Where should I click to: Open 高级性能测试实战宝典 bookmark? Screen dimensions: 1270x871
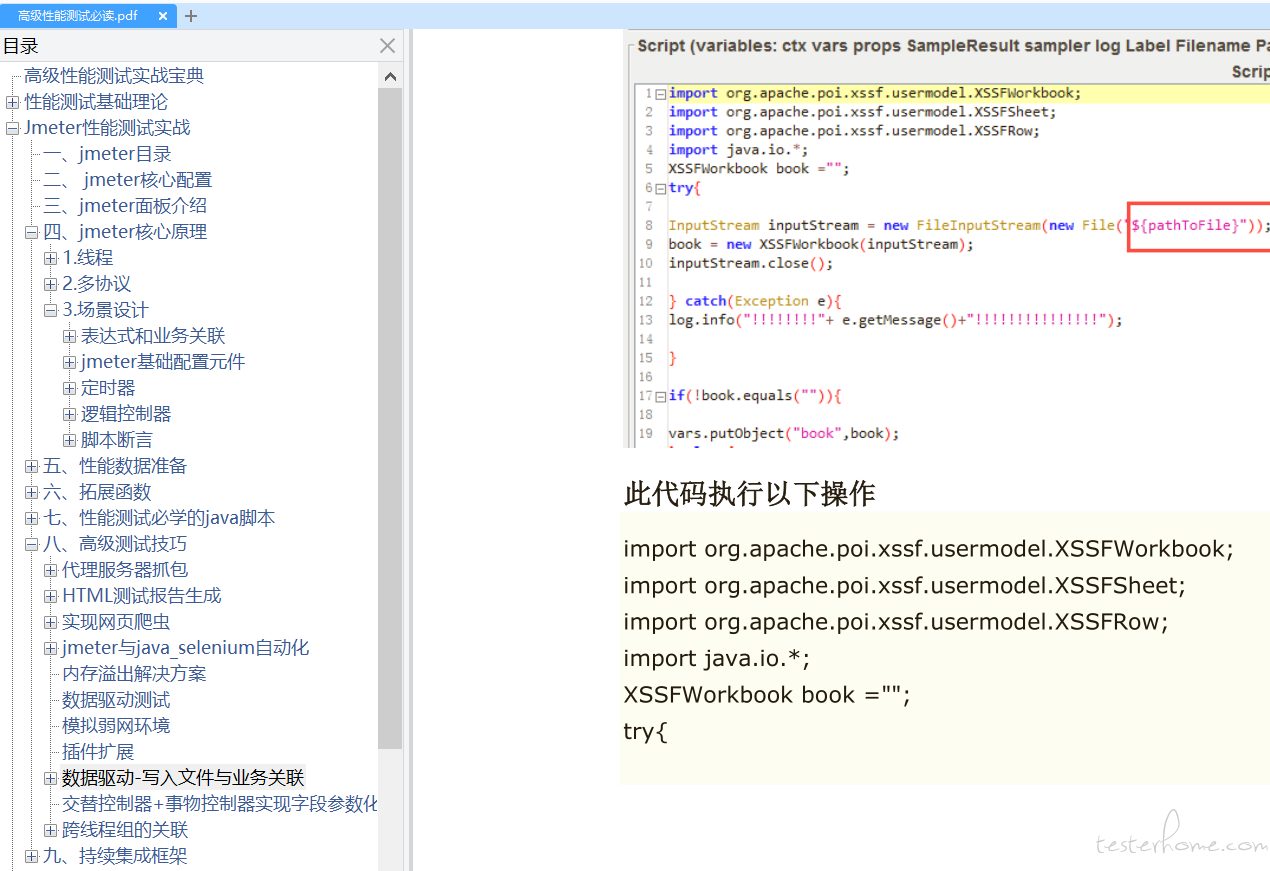coord(114,76)
